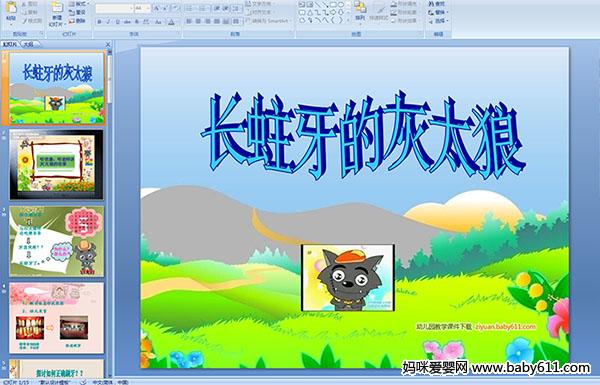This screenshot has width=600, height=385.
Task: Click the Clear Formatting icon
Action: pos(175,8)
